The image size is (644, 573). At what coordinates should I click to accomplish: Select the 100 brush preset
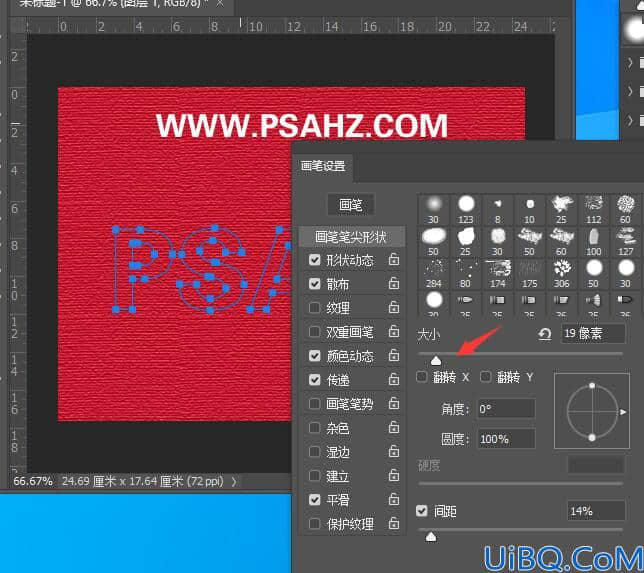[593, 241]
